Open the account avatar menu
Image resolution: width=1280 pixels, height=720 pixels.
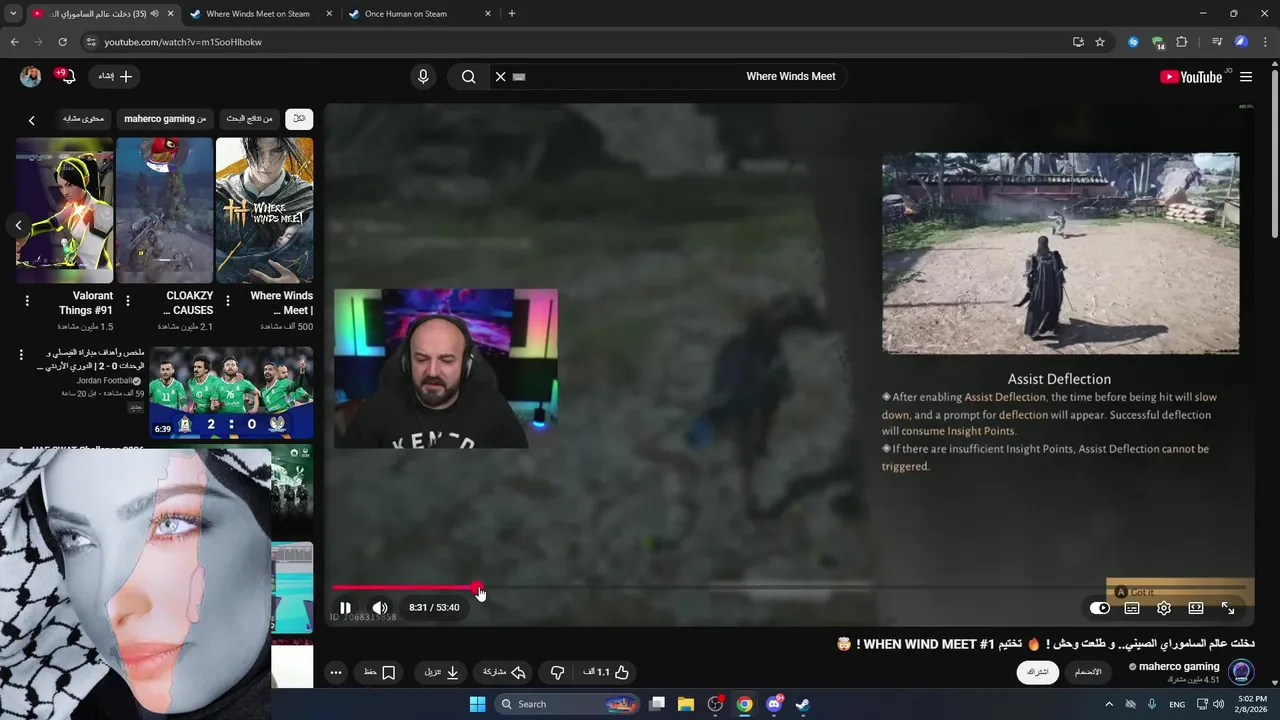[x=31, y=77]
